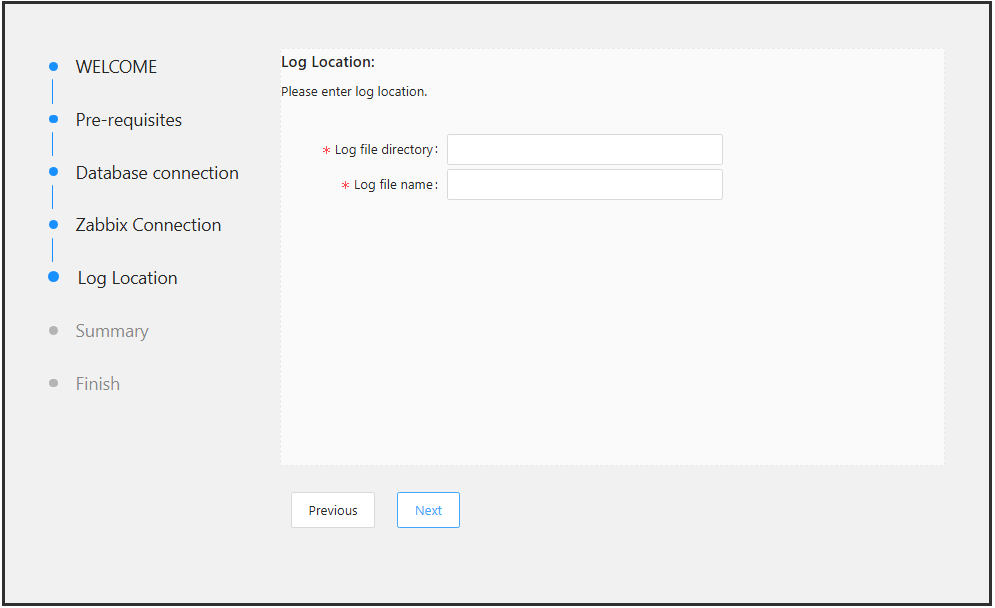
Task: Select the Zabbix Connection step
Action: tap(148, 225)
